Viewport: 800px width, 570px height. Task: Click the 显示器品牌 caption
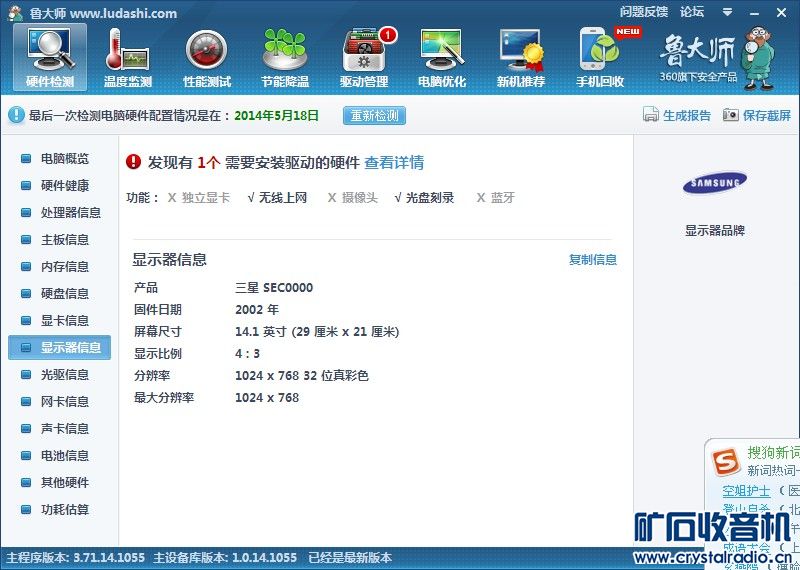pos(715,231)
